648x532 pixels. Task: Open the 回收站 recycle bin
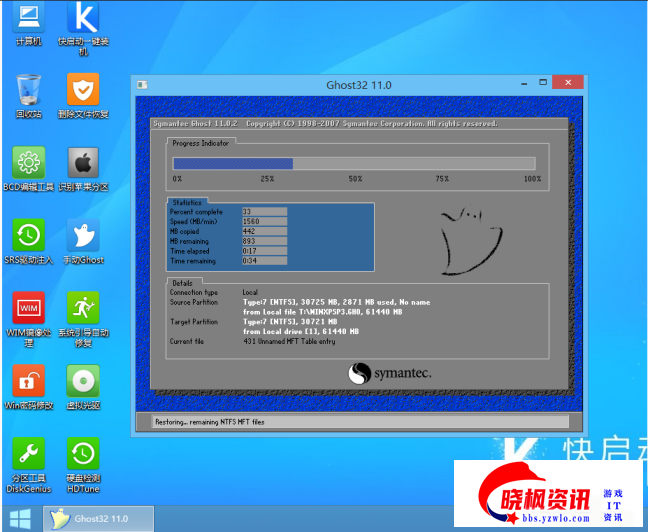[x=28, y=90]
